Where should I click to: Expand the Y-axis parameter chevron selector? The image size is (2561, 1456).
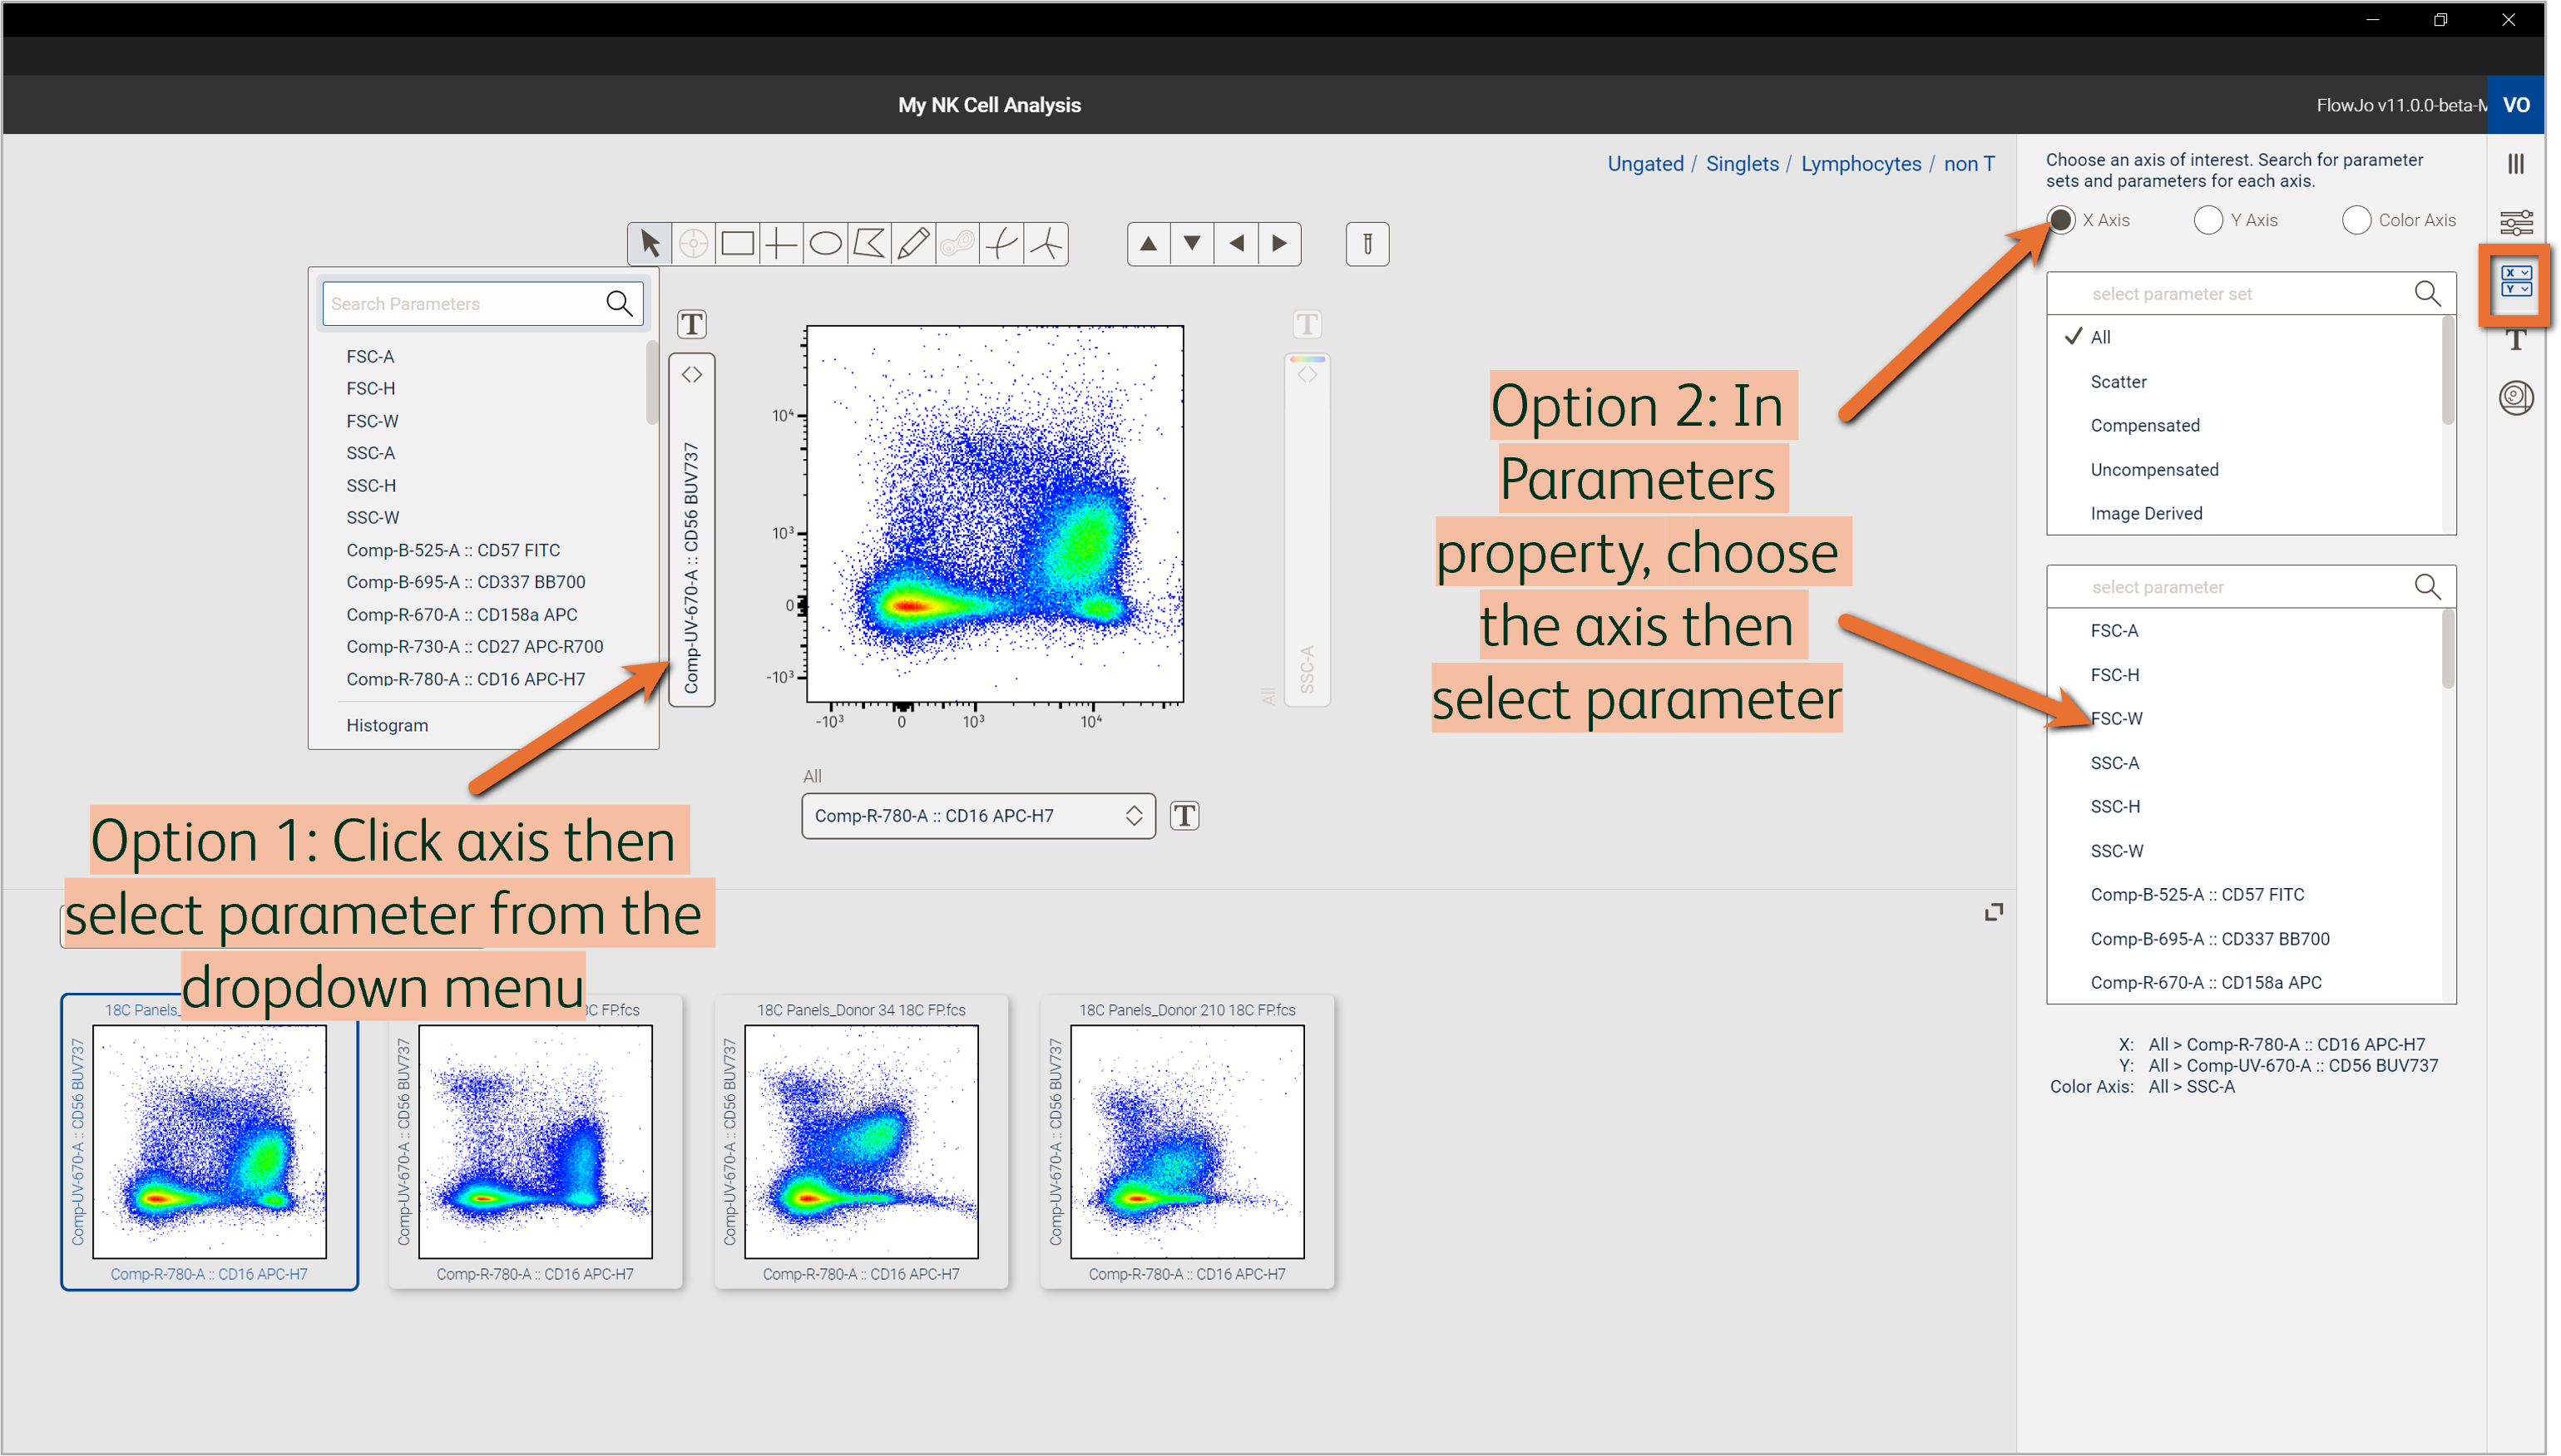[x=692, y=374]
